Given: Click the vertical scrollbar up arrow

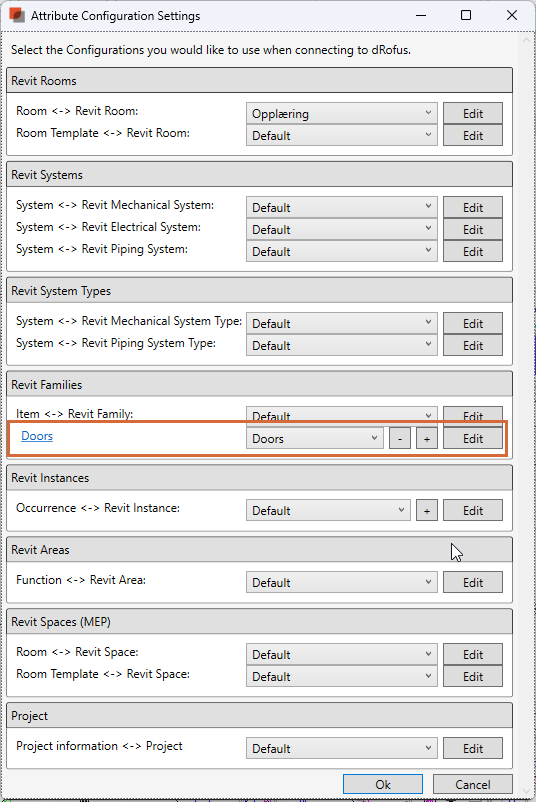Looking at the screenshot, I should (x=526, y=40).
